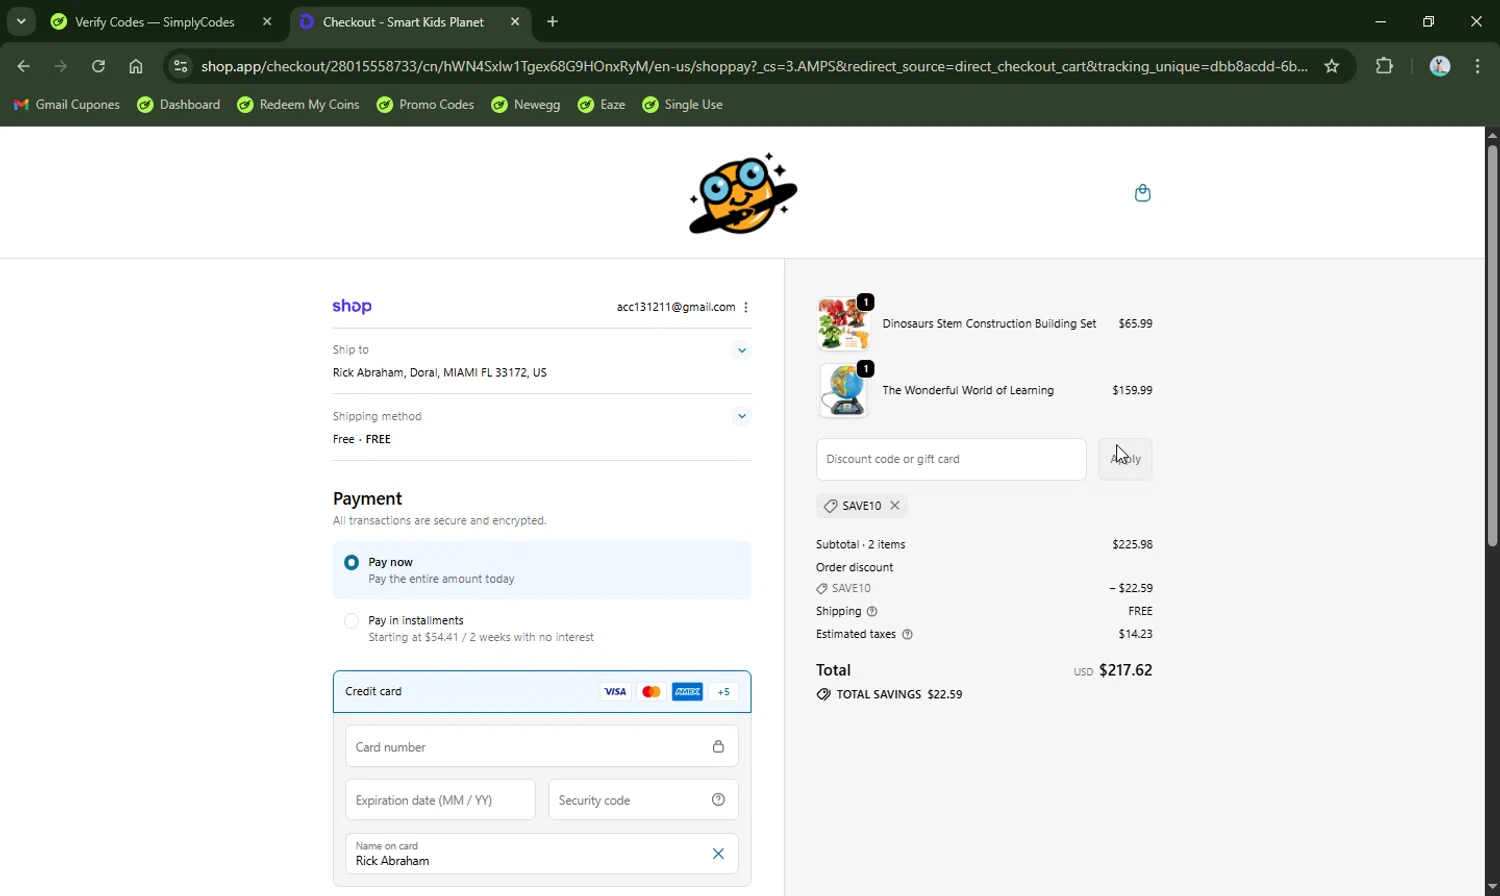Click the Expiration date field
Viewport: 1500px width, 896px height.
(440, 800)
